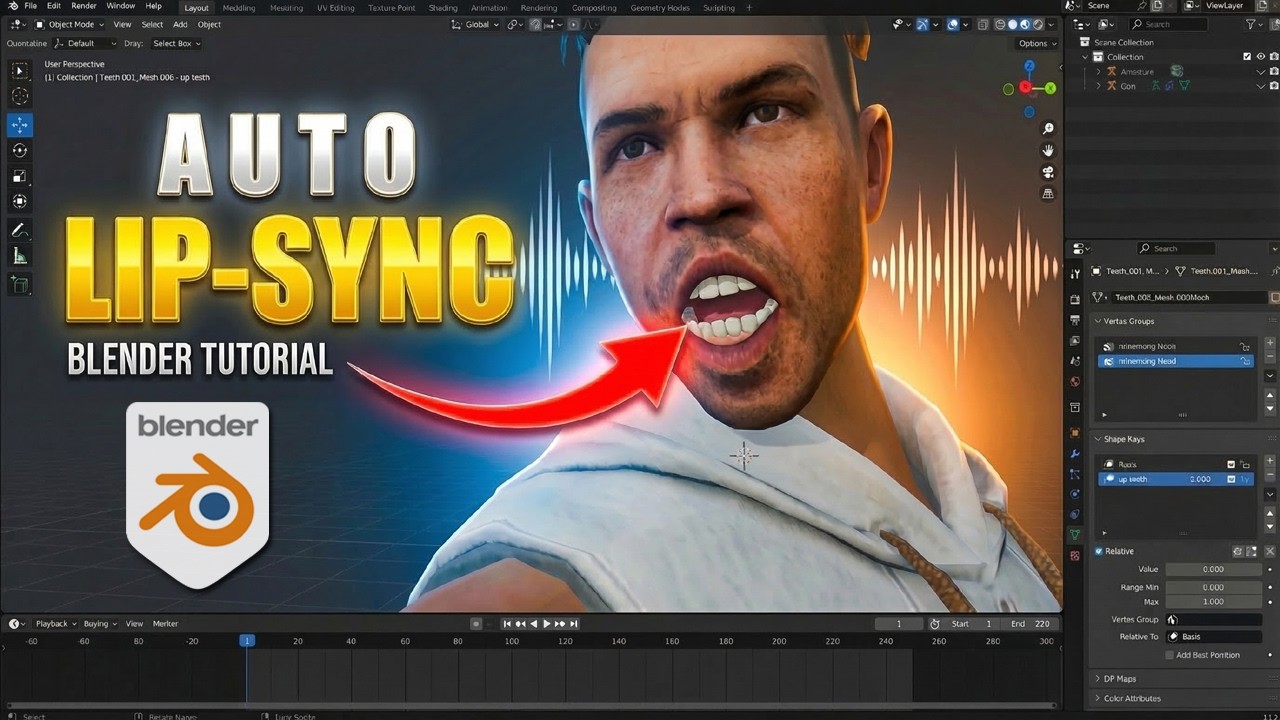Open the Material properties tab icon
This screenshot has height=720, width=1280.
1075,555
